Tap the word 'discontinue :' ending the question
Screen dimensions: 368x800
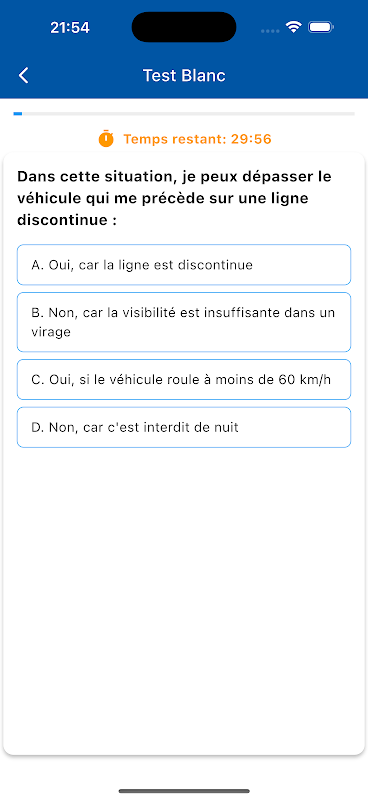(x=67, y=221)
